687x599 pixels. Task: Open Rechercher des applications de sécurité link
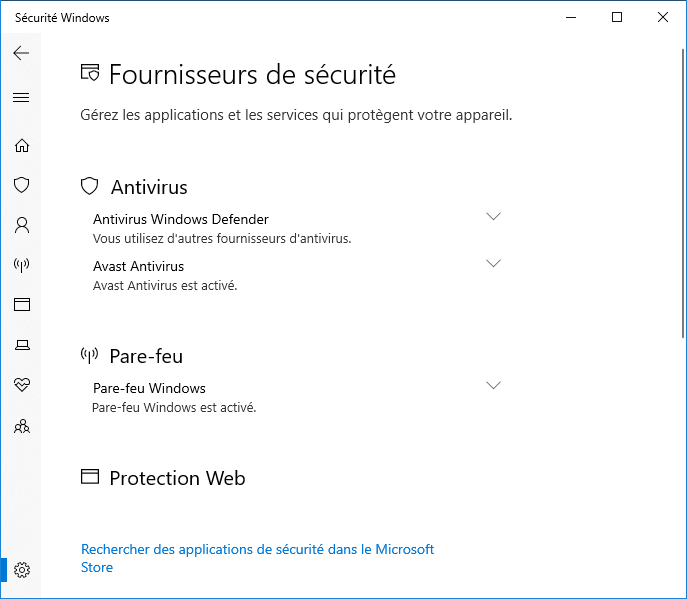pyautogui.click(x=257, y=558)
